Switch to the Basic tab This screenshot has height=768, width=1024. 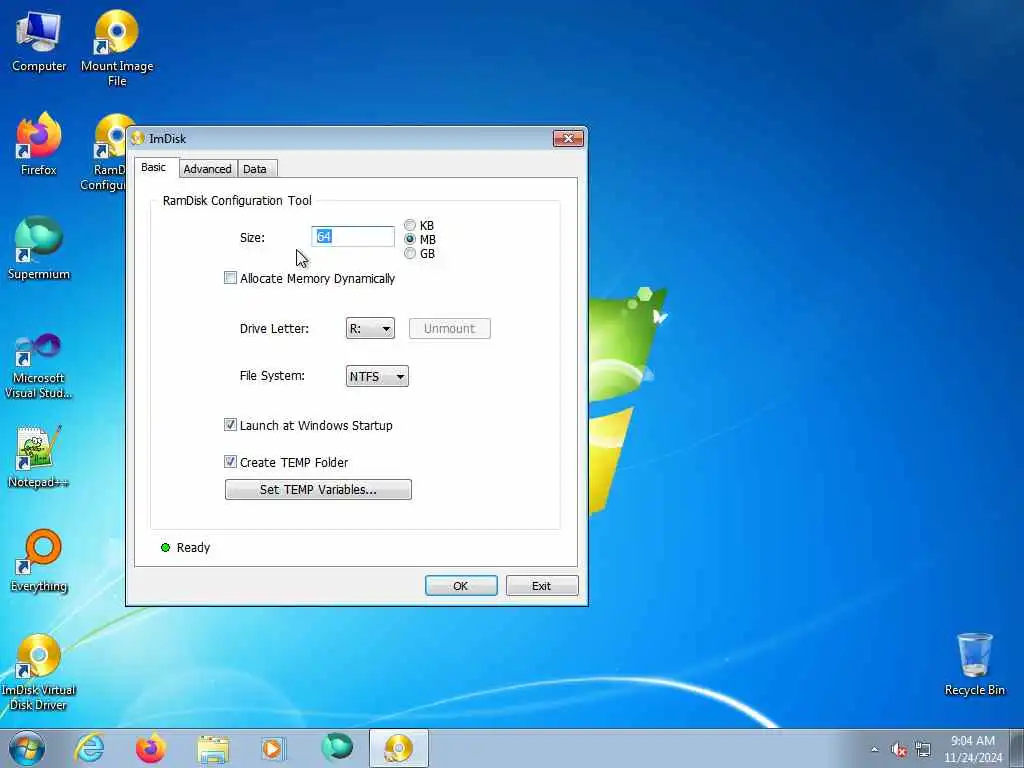click(x=153, y=167)
